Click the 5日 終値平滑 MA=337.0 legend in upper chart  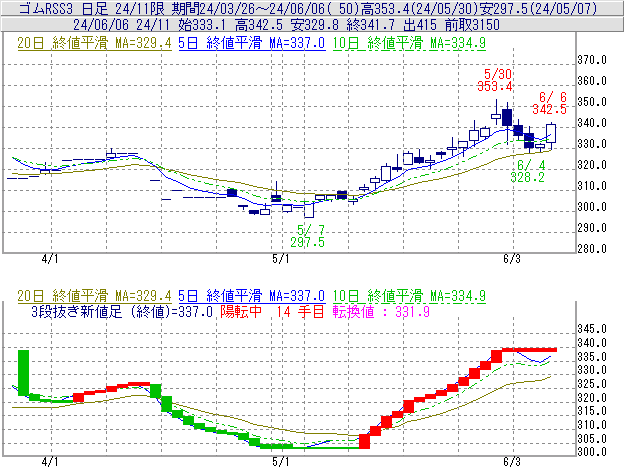252,43
